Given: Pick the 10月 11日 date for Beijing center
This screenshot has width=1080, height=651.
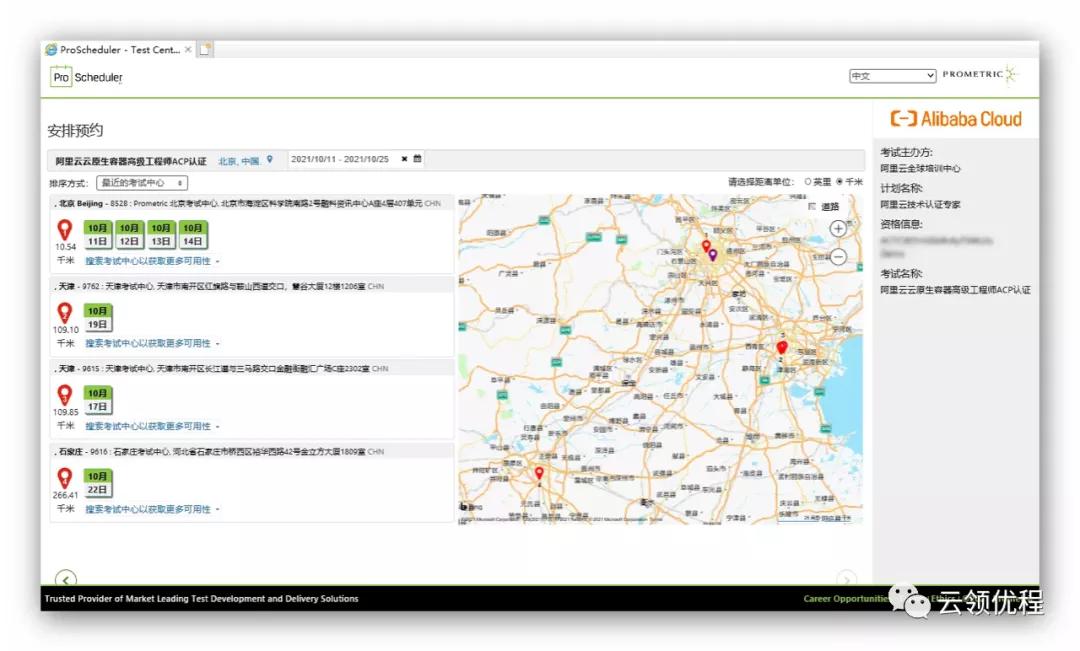Looking at the screenshot, I should (x=97, y=235).
